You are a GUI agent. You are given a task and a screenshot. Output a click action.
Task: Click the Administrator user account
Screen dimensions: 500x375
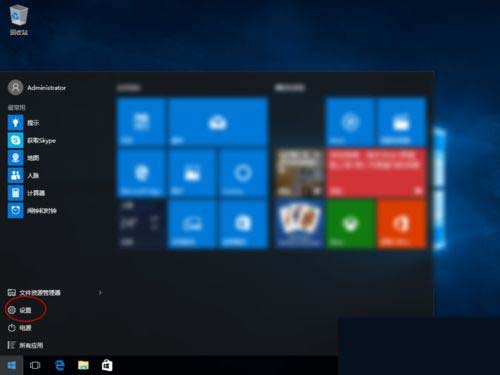37,88
